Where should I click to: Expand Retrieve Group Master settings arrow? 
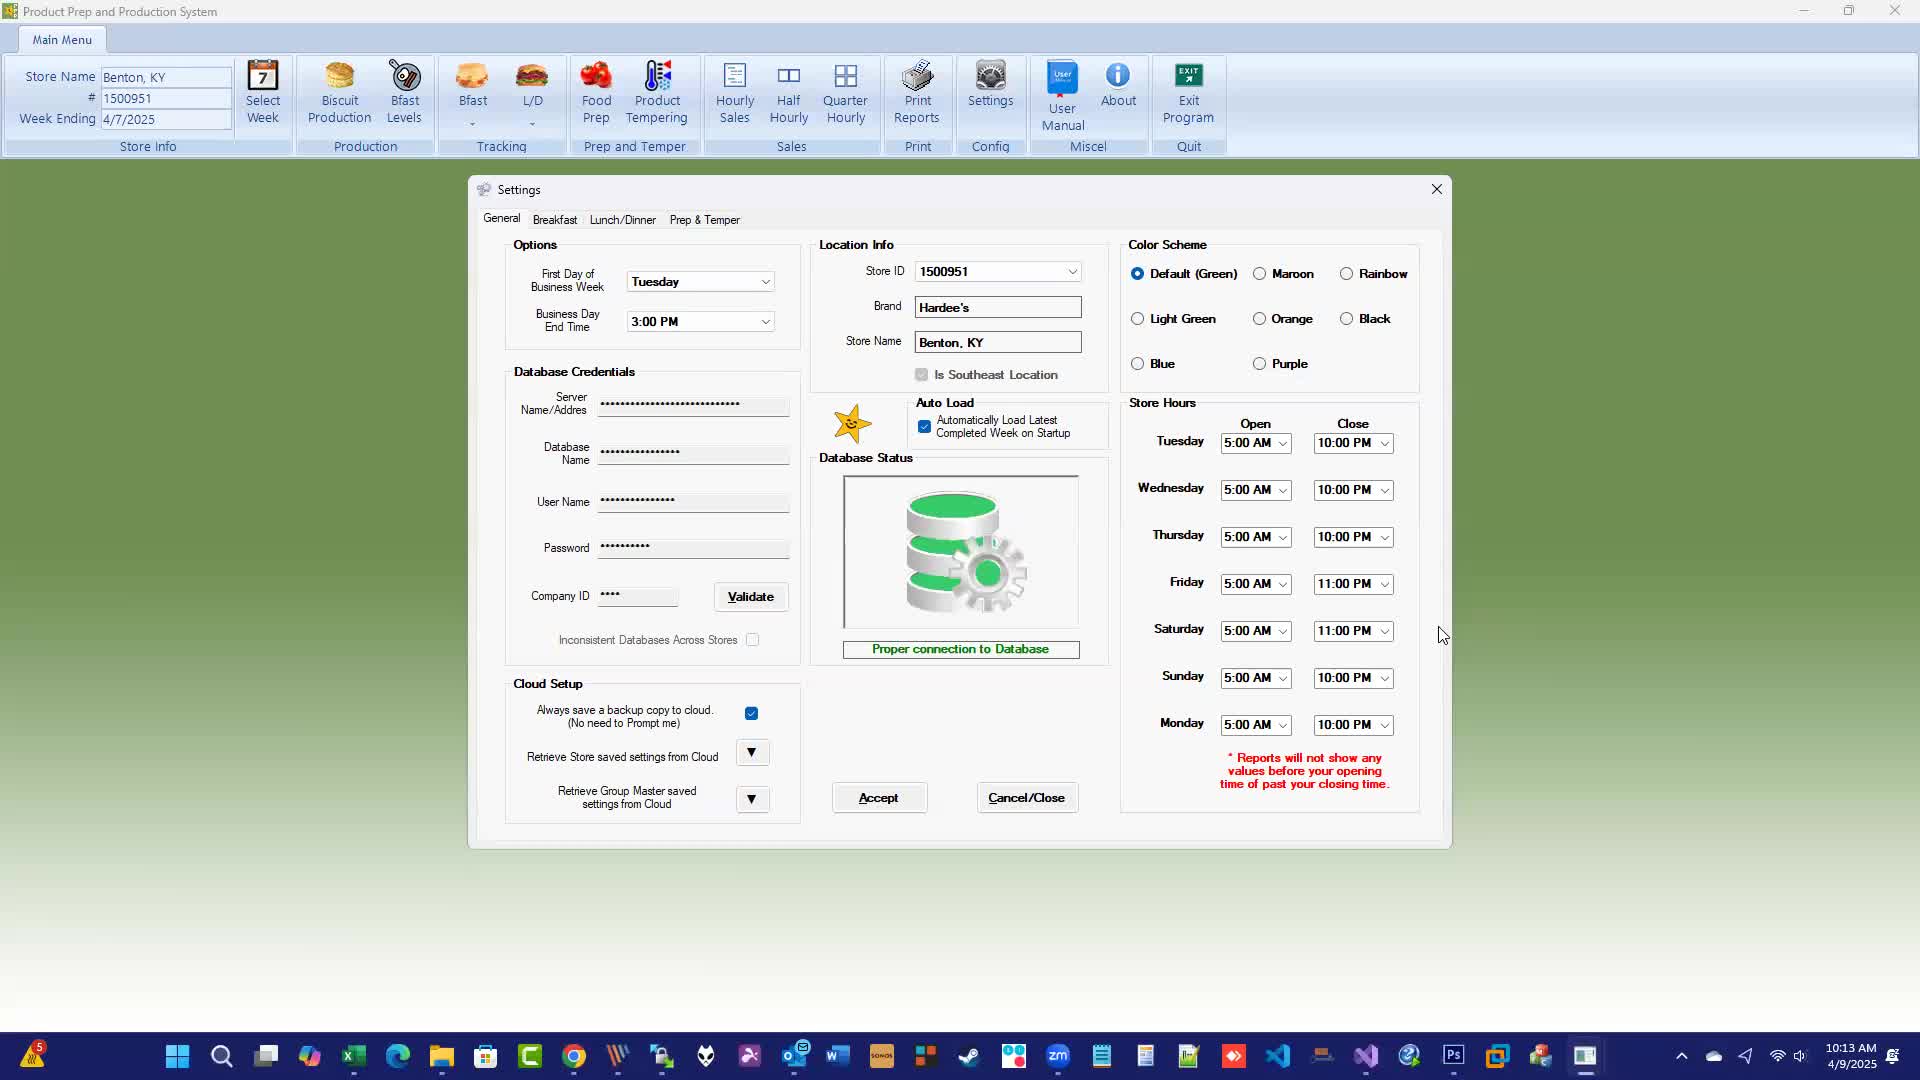pos(752,799)
